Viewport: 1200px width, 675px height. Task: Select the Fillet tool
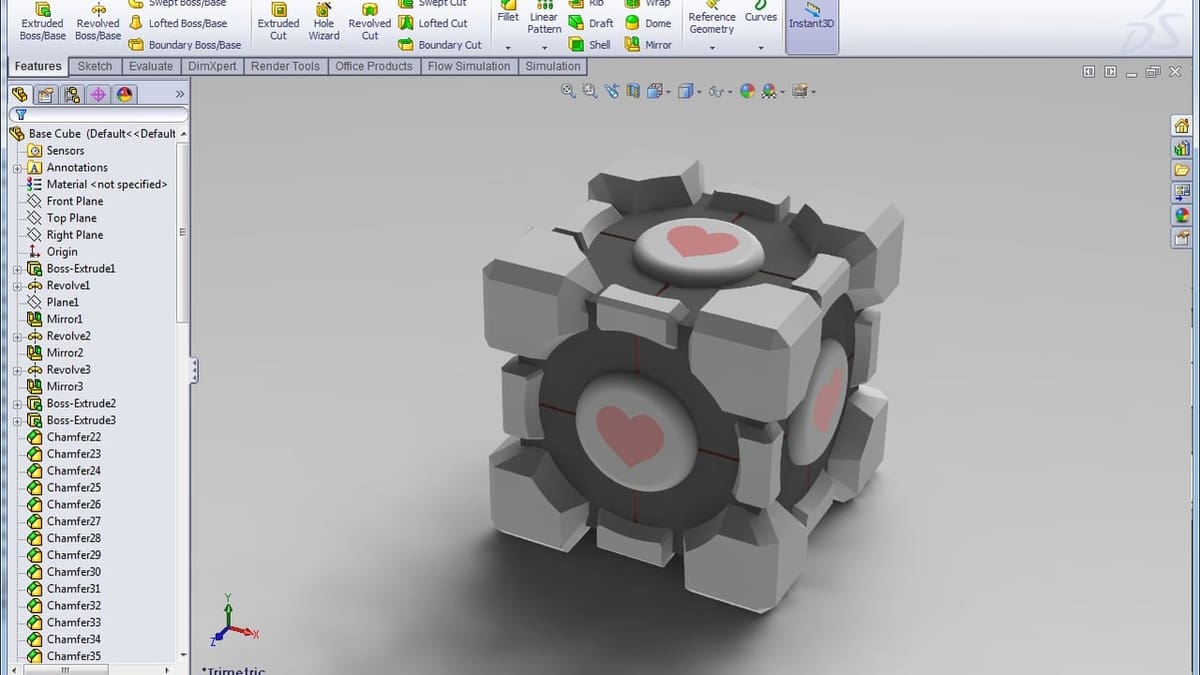click(x=508, y=12)
